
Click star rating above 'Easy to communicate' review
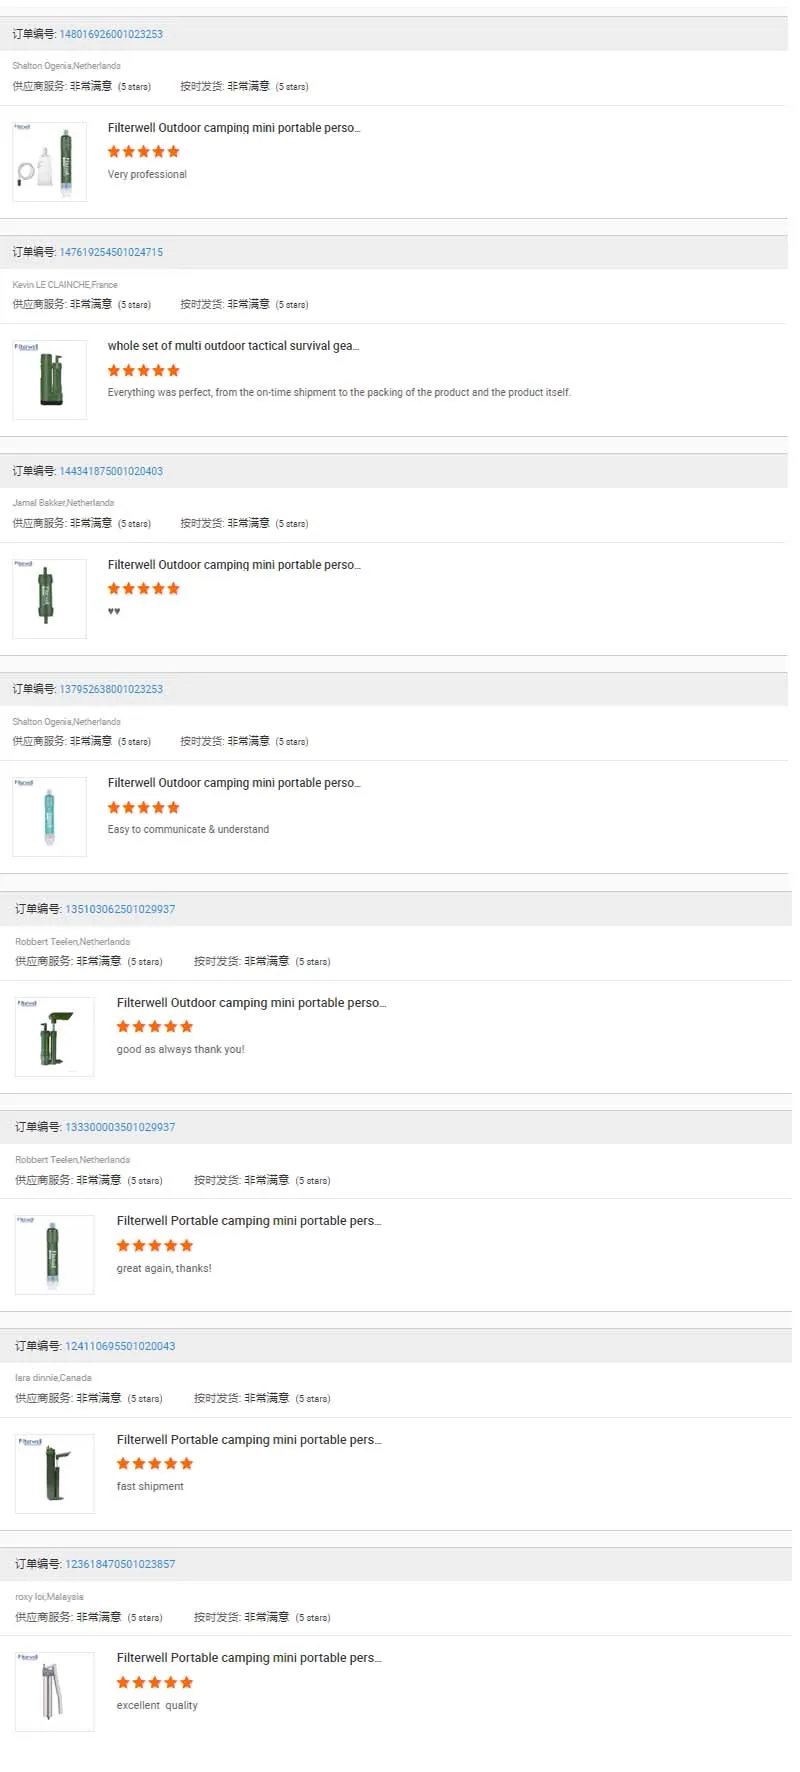pyautogui.click(x=144, y=807)
